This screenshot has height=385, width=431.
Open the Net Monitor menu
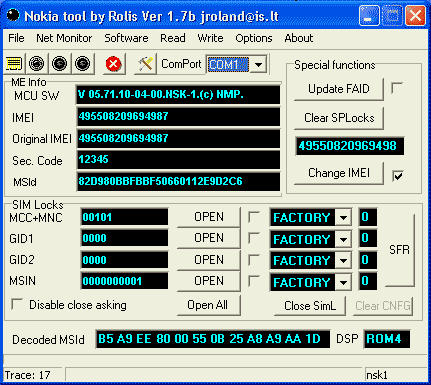click(x=64, y=38)
